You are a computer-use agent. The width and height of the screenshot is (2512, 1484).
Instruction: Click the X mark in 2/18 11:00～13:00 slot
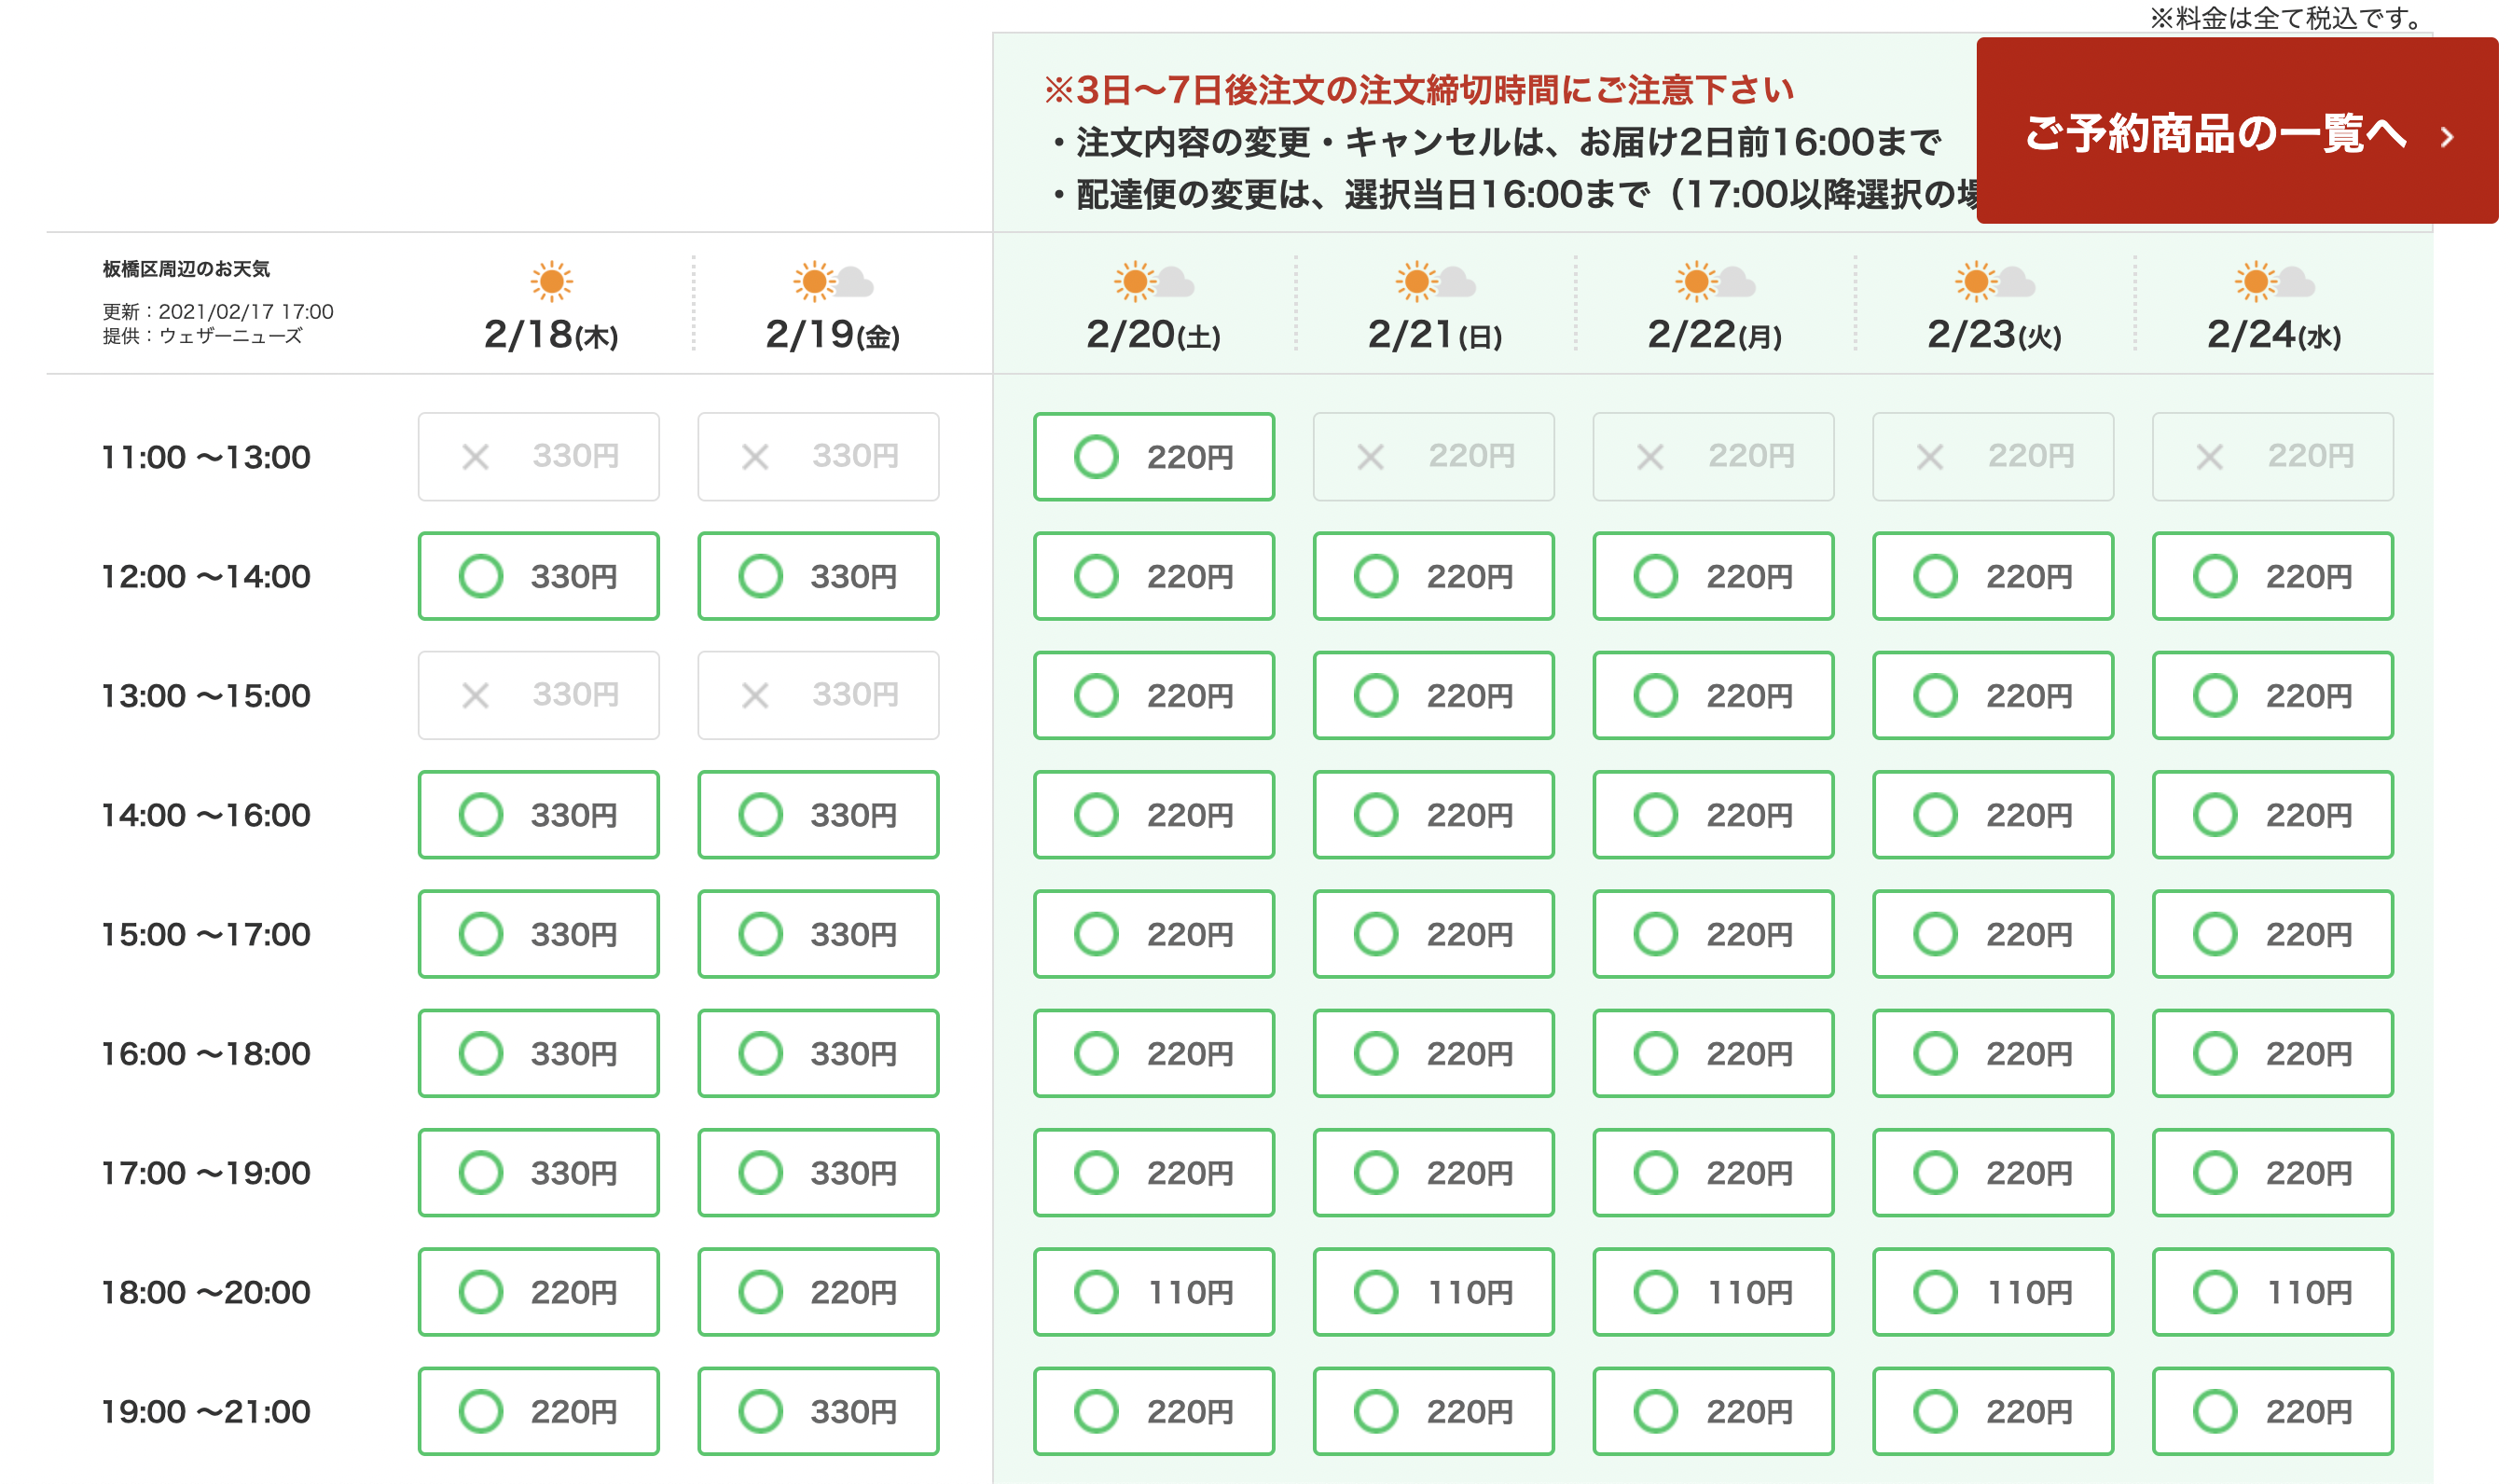[475, 457]
